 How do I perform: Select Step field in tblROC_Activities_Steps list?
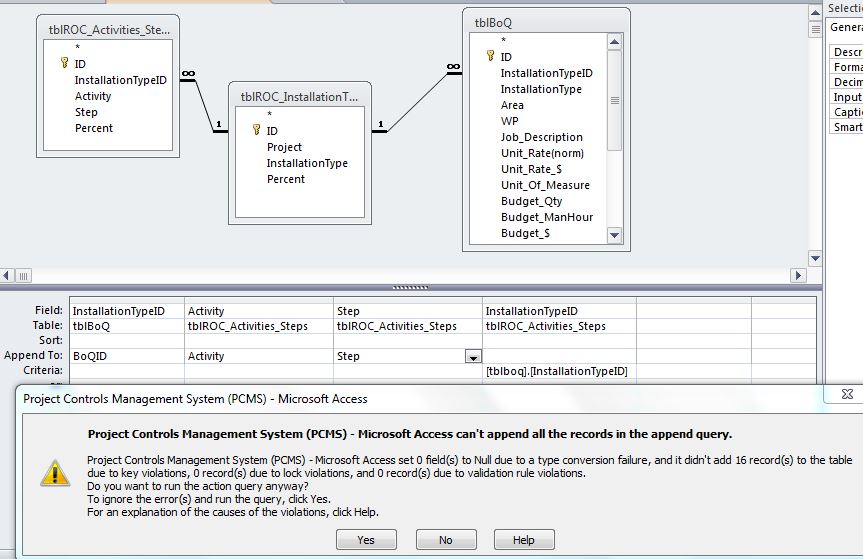(x=86, y=112)
